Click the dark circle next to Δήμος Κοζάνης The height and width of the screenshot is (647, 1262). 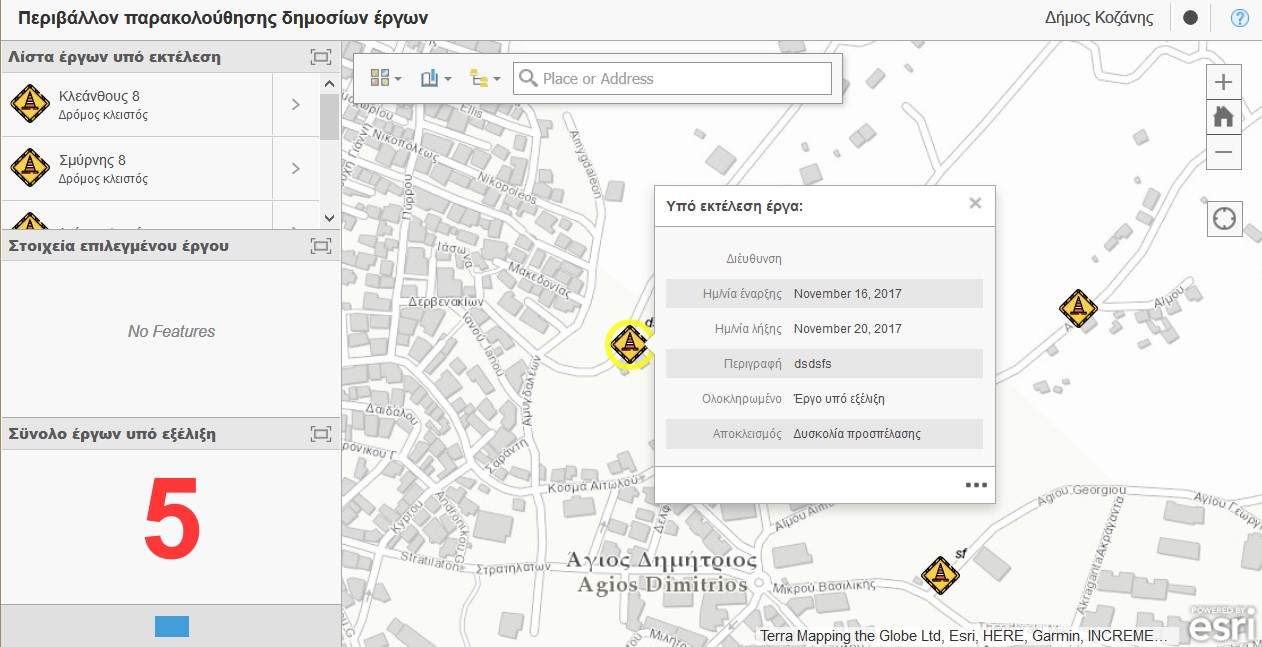(1190, 18)
